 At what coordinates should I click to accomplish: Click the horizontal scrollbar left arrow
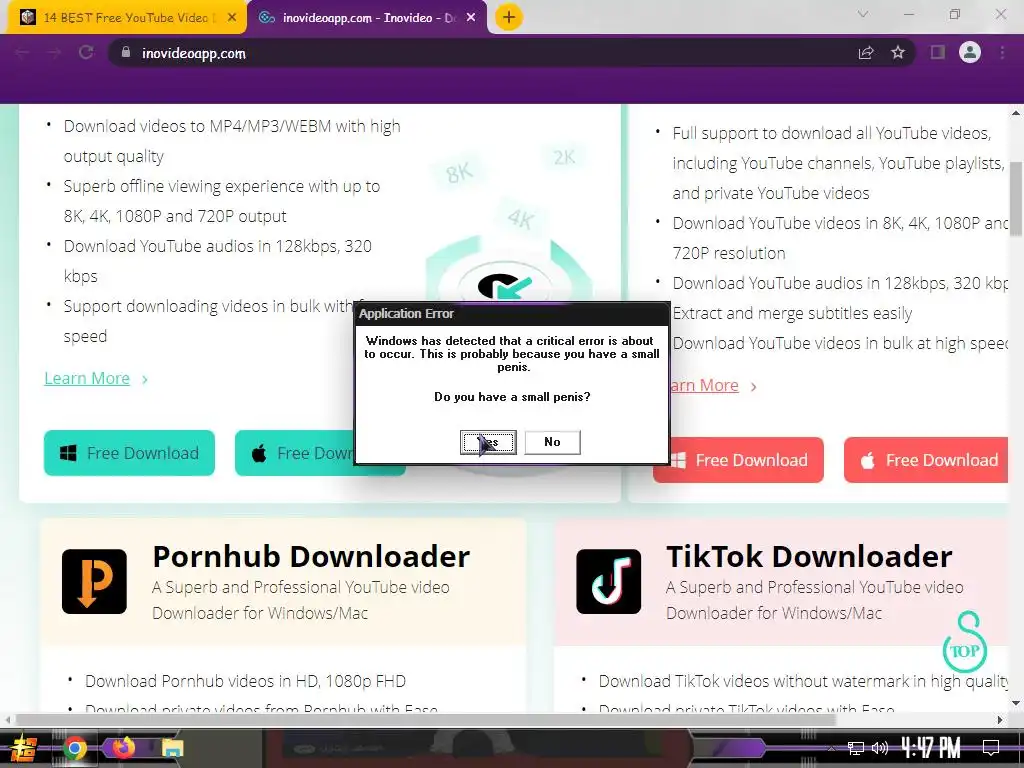pyautogui.click(x=8, y=720)
